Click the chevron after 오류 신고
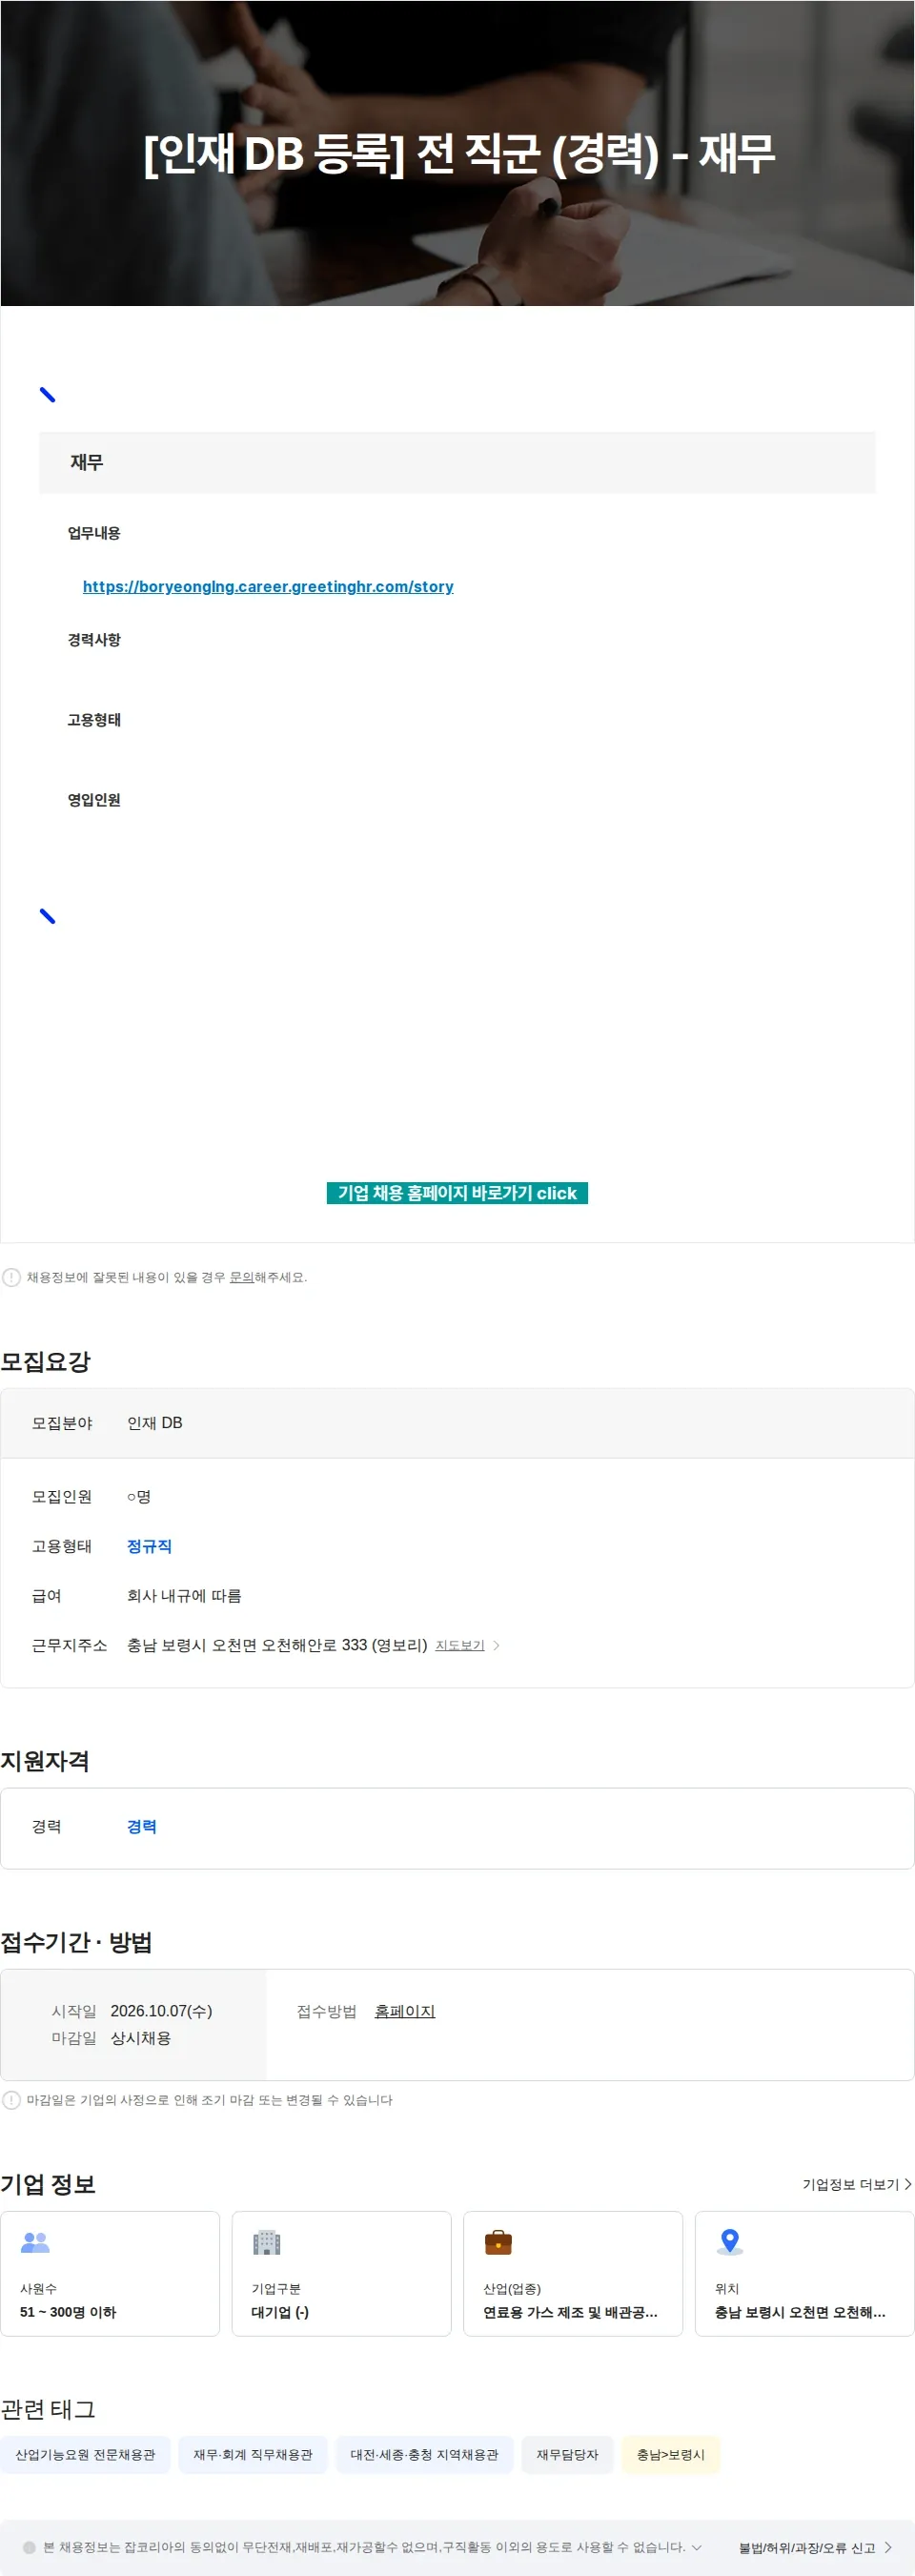915x2576 pixels. click(888, 2548)
